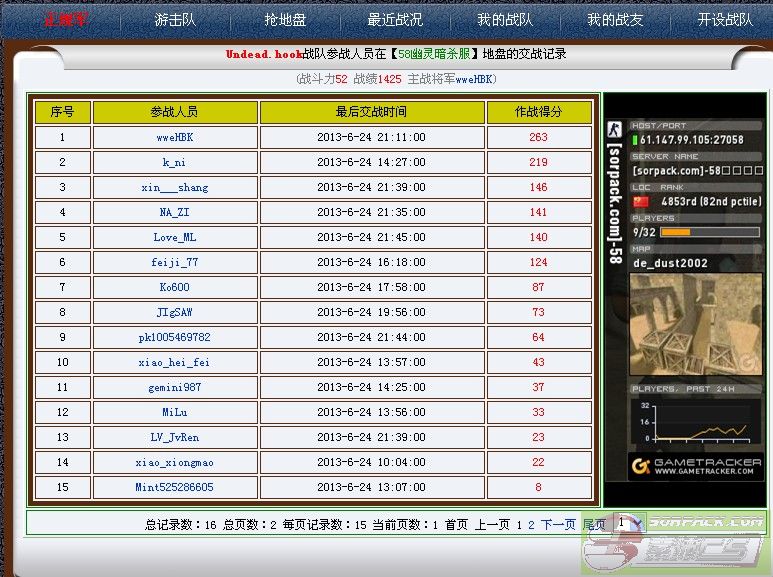Select 我的战队 in the top navigation
This screenshot has height=577, width=773.
coord(505,20)
